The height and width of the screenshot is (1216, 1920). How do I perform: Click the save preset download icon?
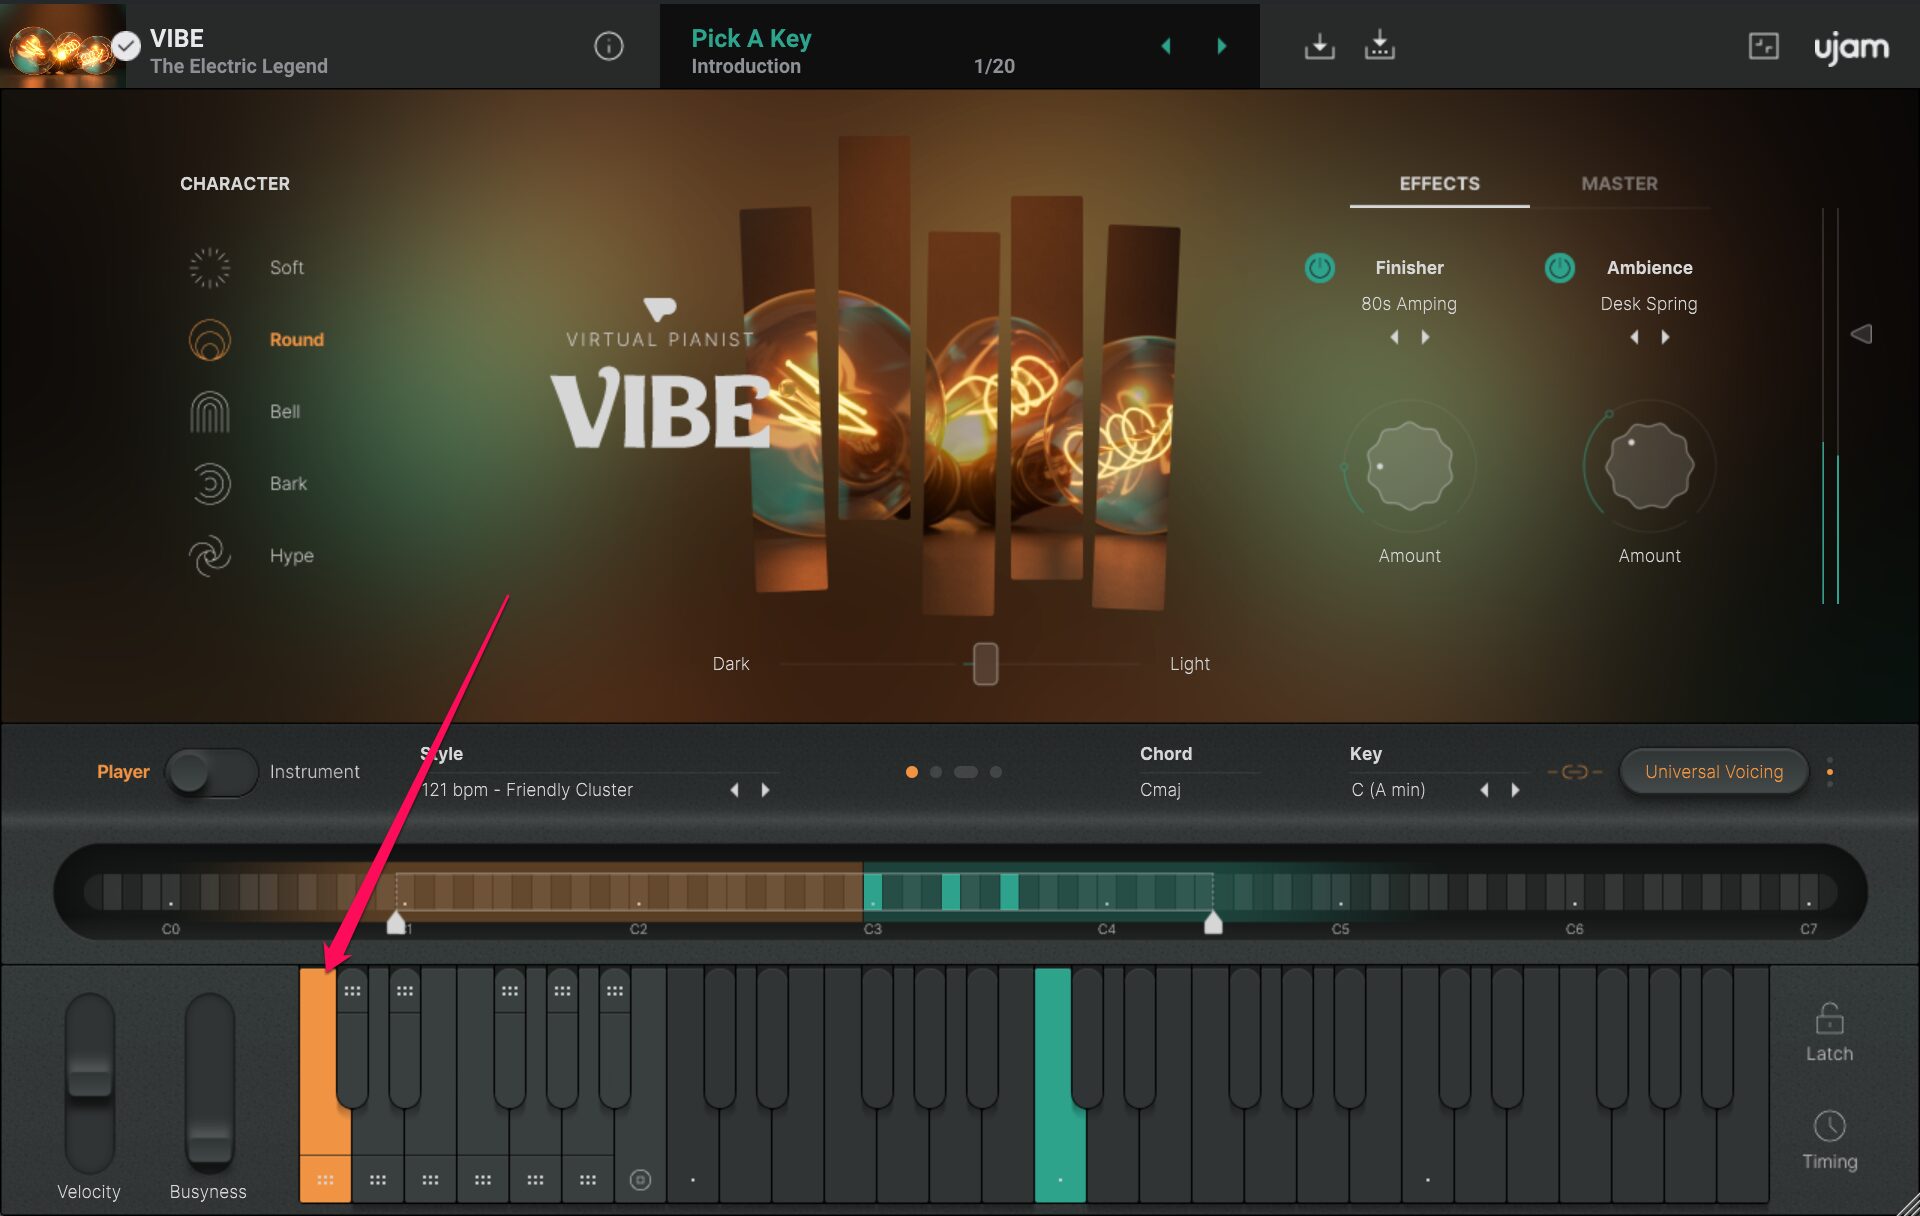1320,46
